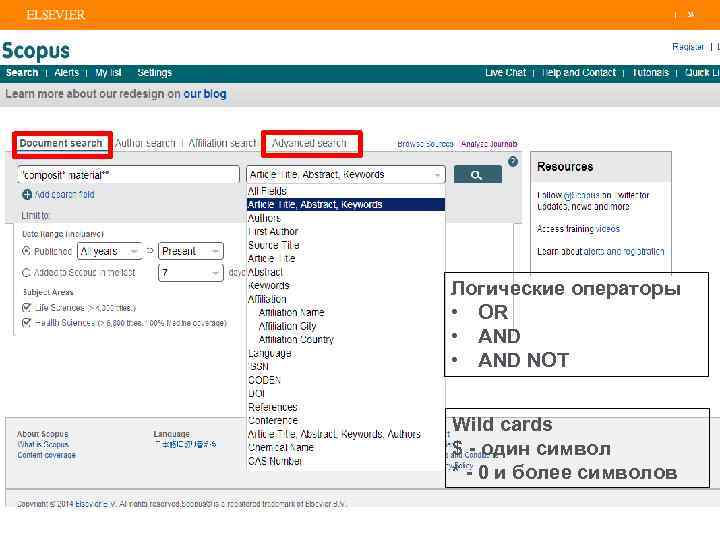Screen dimensions: 720x540
Task: Select Language option in list
Action: pyautogui.click(x=270, y=353)
